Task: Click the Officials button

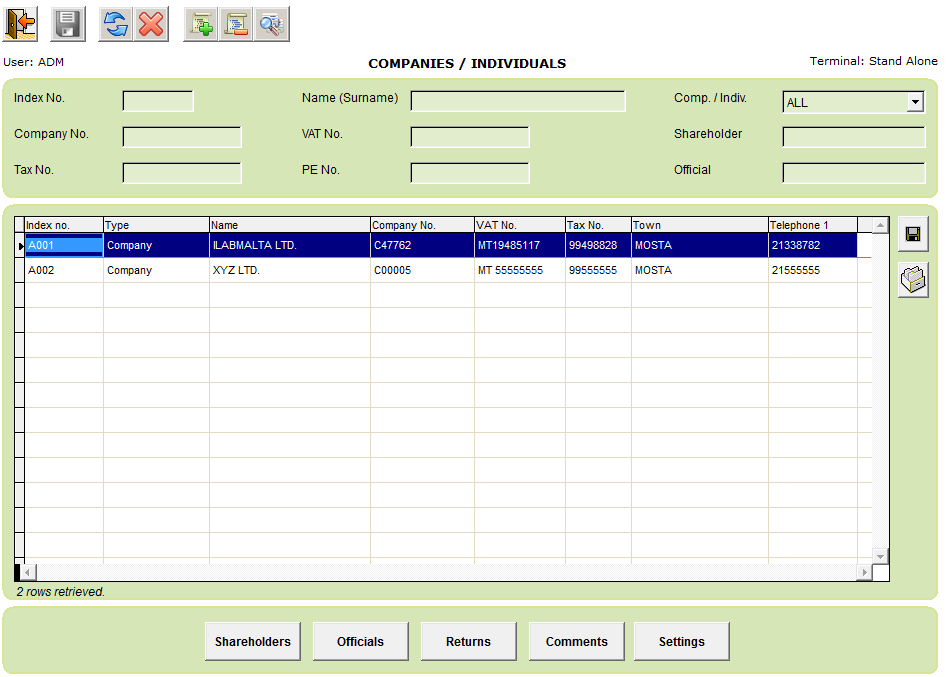Action: (x=360, y=641)
